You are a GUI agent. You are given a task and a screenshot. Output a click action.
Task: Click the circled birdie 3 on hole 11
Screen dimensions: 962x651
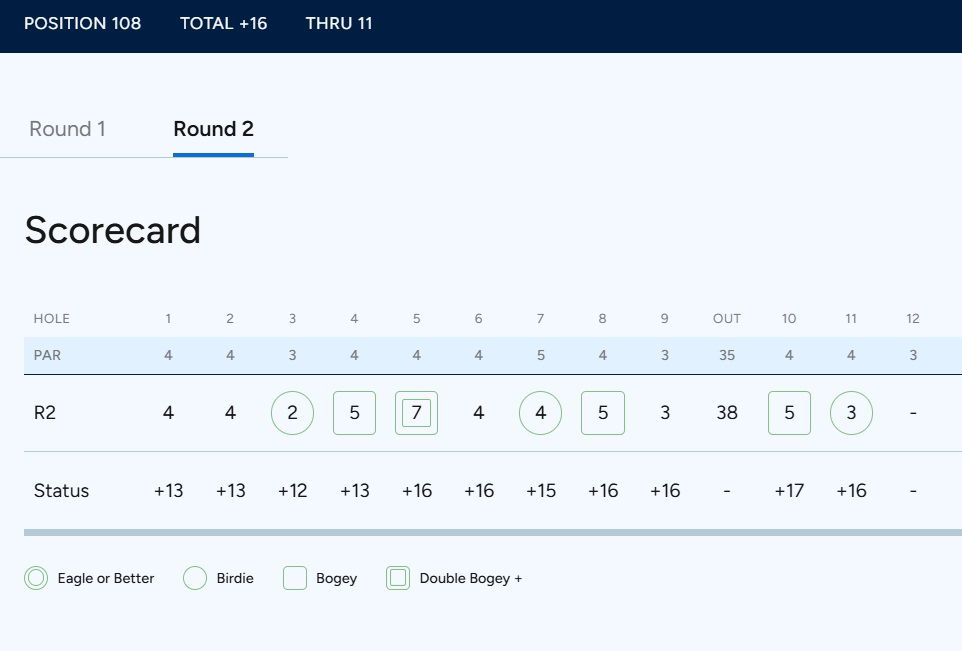pos(851,413)
